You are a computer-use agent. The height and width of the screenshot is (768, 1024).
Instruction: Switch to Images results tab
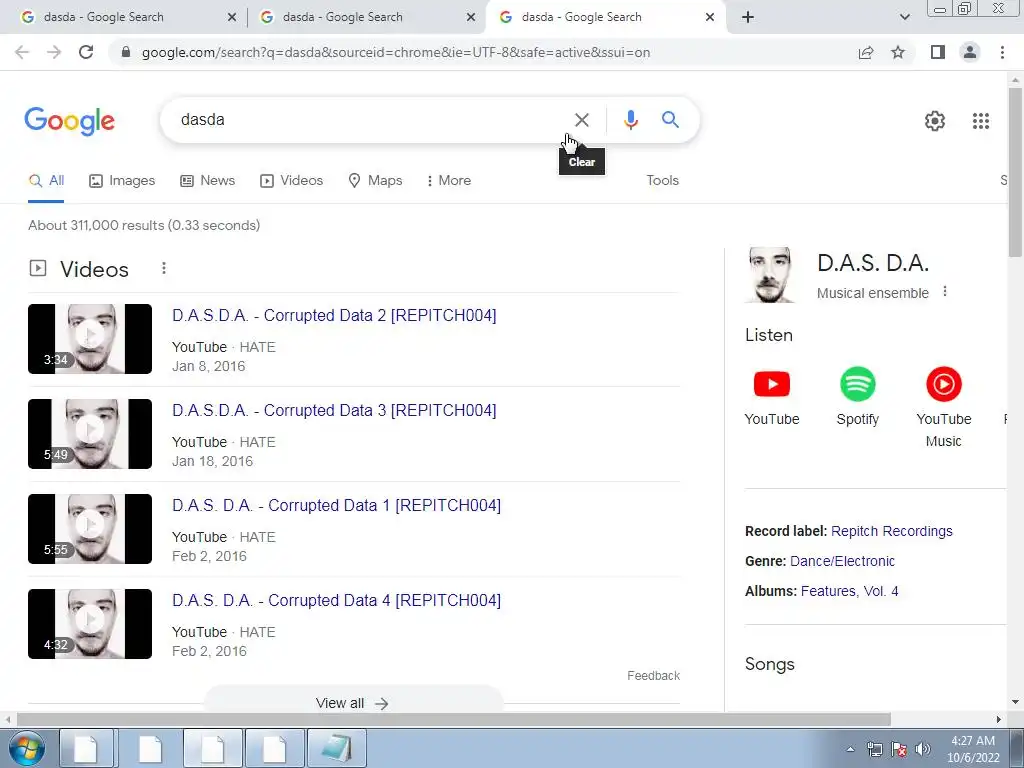pyautogui.click(x=122, y=180)
